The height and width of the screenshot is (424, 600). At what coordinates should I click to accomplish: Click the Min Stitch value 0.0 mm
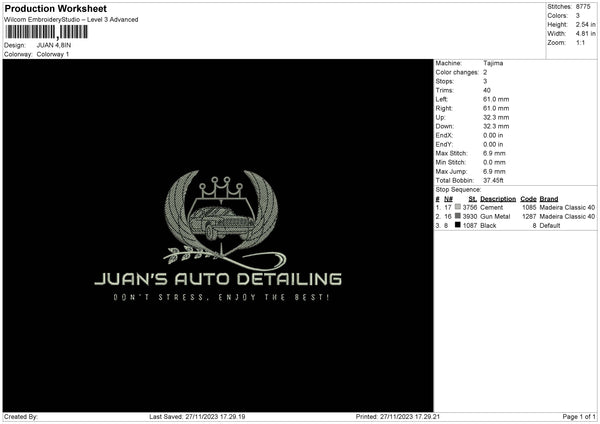(494, 162)
